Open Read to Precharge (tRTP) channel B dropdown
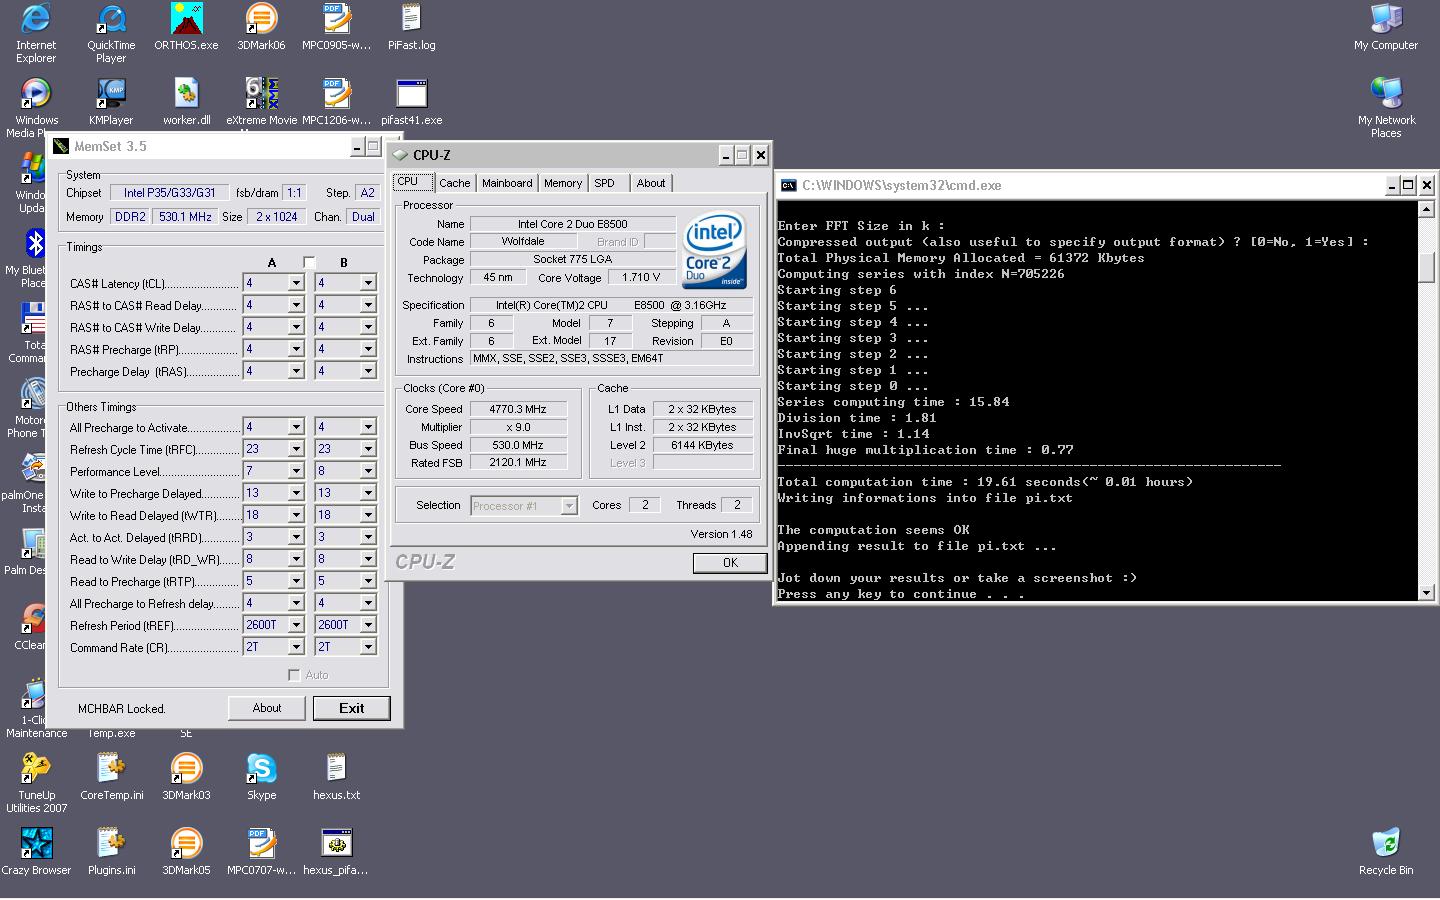 pyautogui.click(x=368, y=581)
